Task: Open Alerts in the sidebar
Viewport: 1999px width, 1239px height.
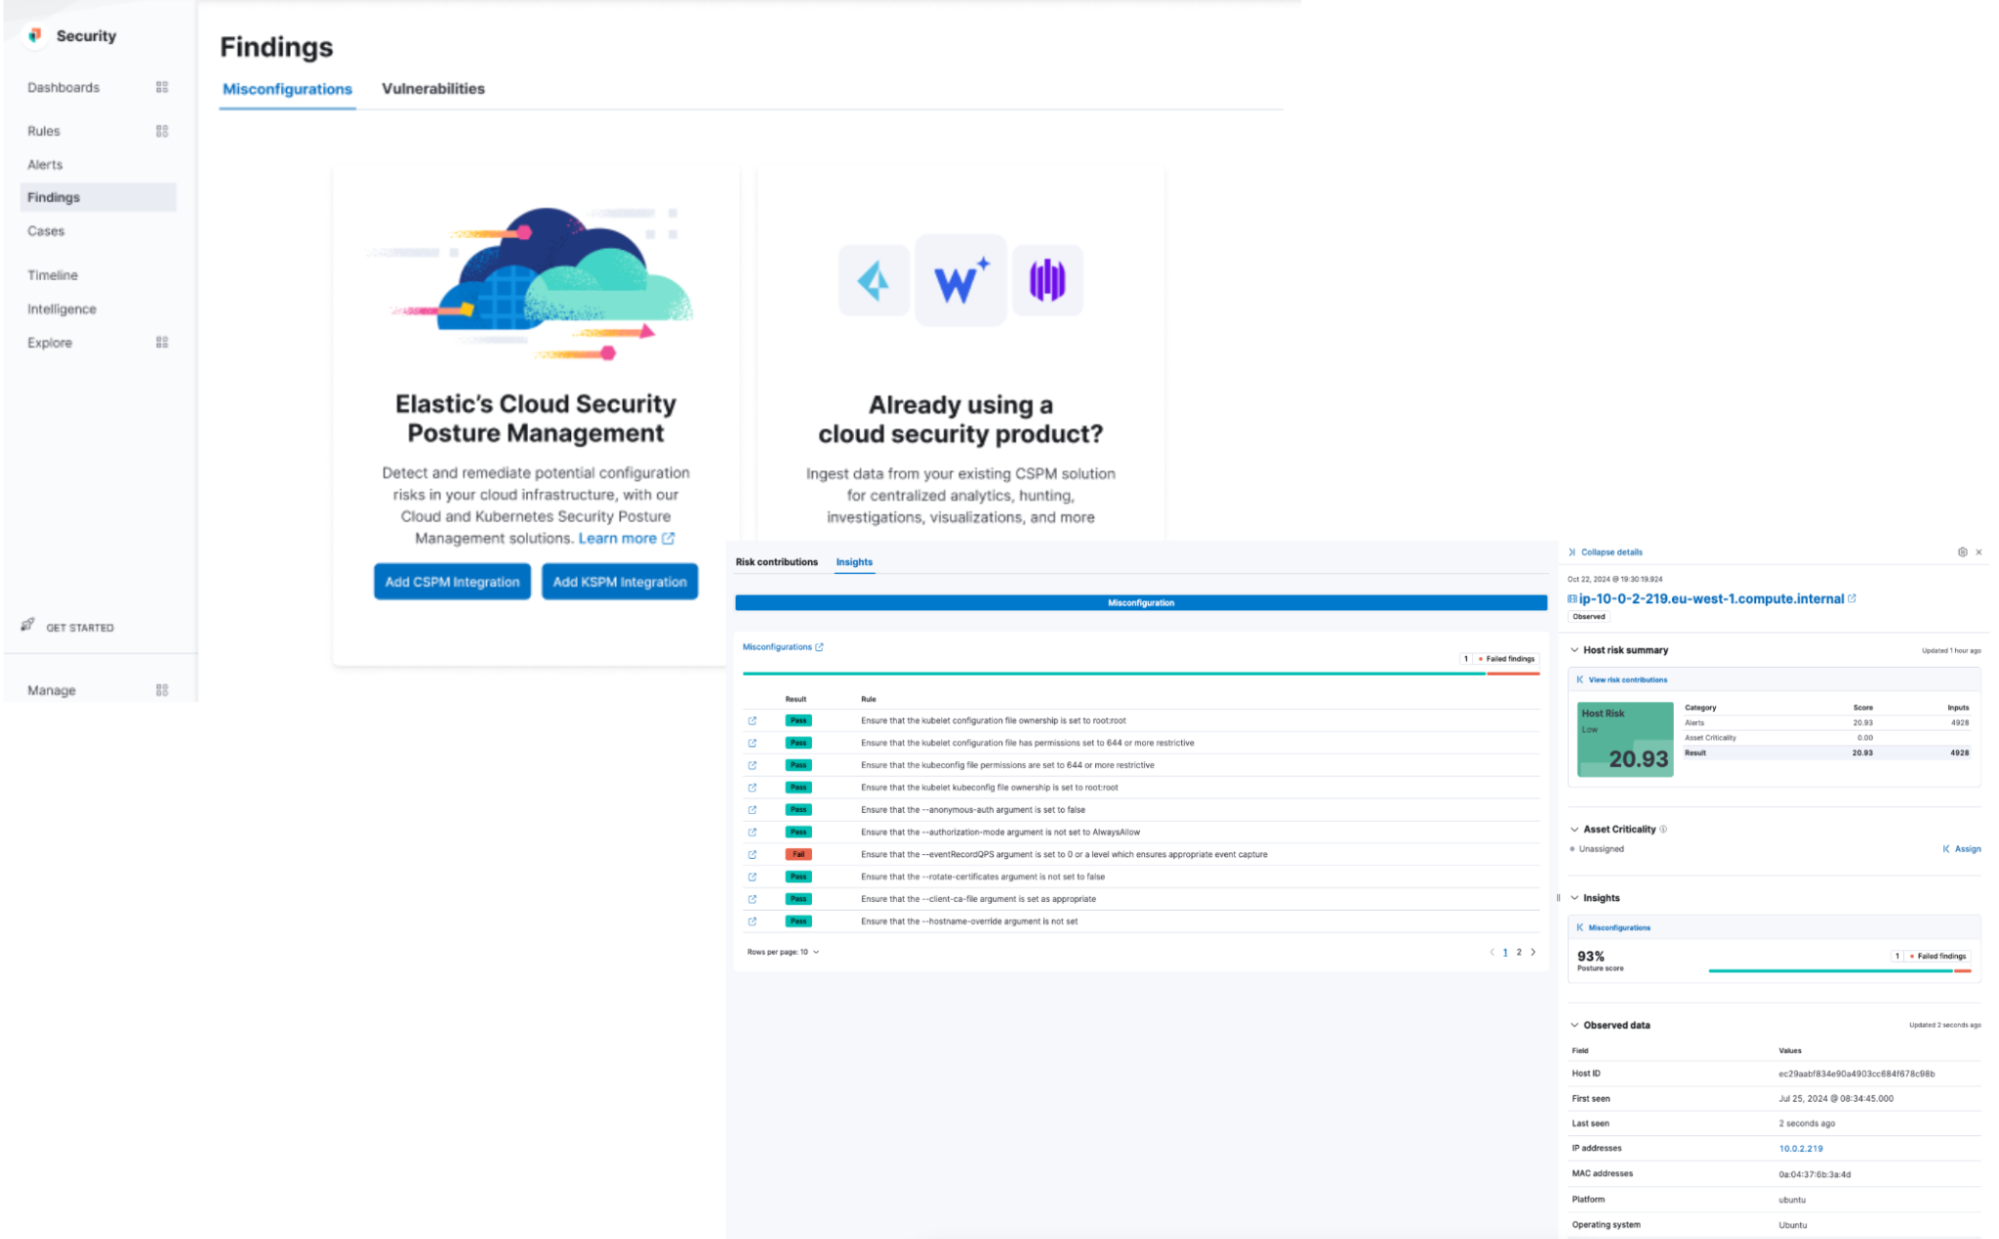Action: click(x=45, y=164)
